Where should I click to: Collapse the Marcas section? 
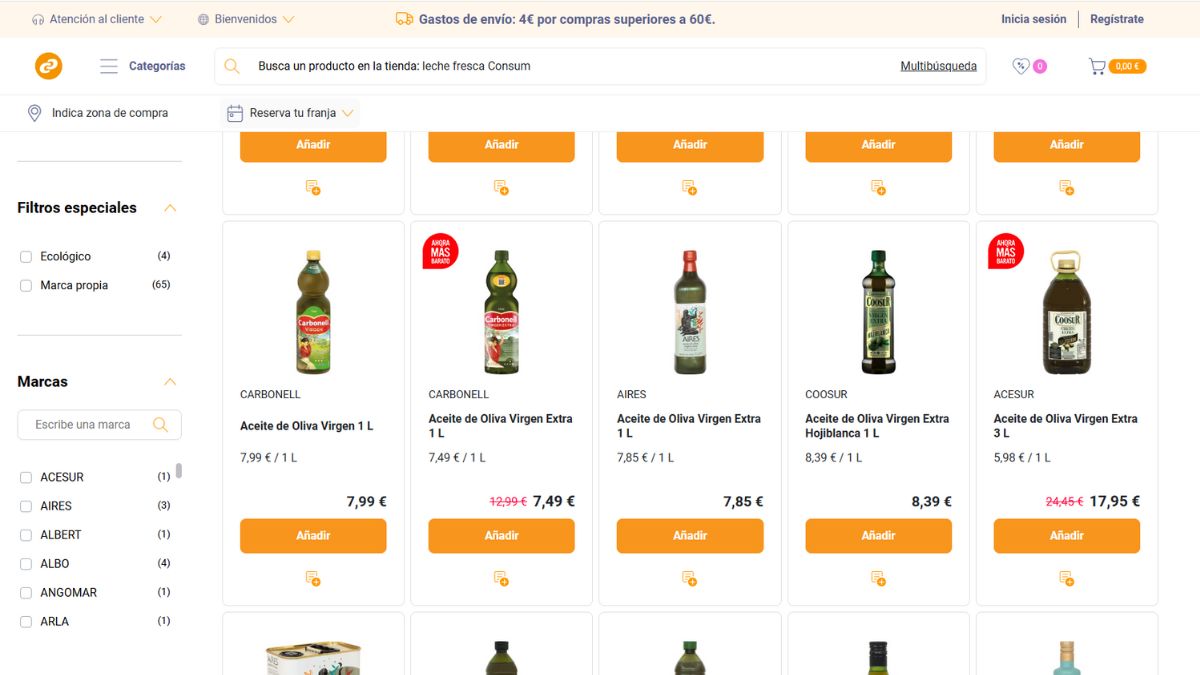169,381
